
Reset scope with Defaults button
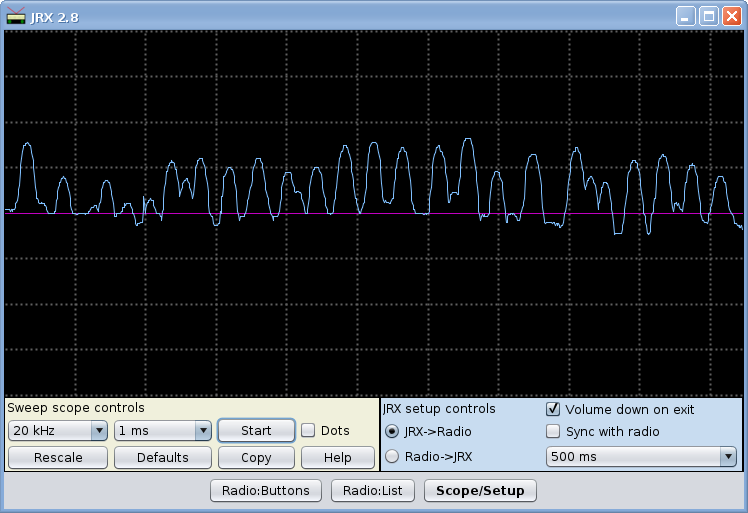tap(162, 457)
